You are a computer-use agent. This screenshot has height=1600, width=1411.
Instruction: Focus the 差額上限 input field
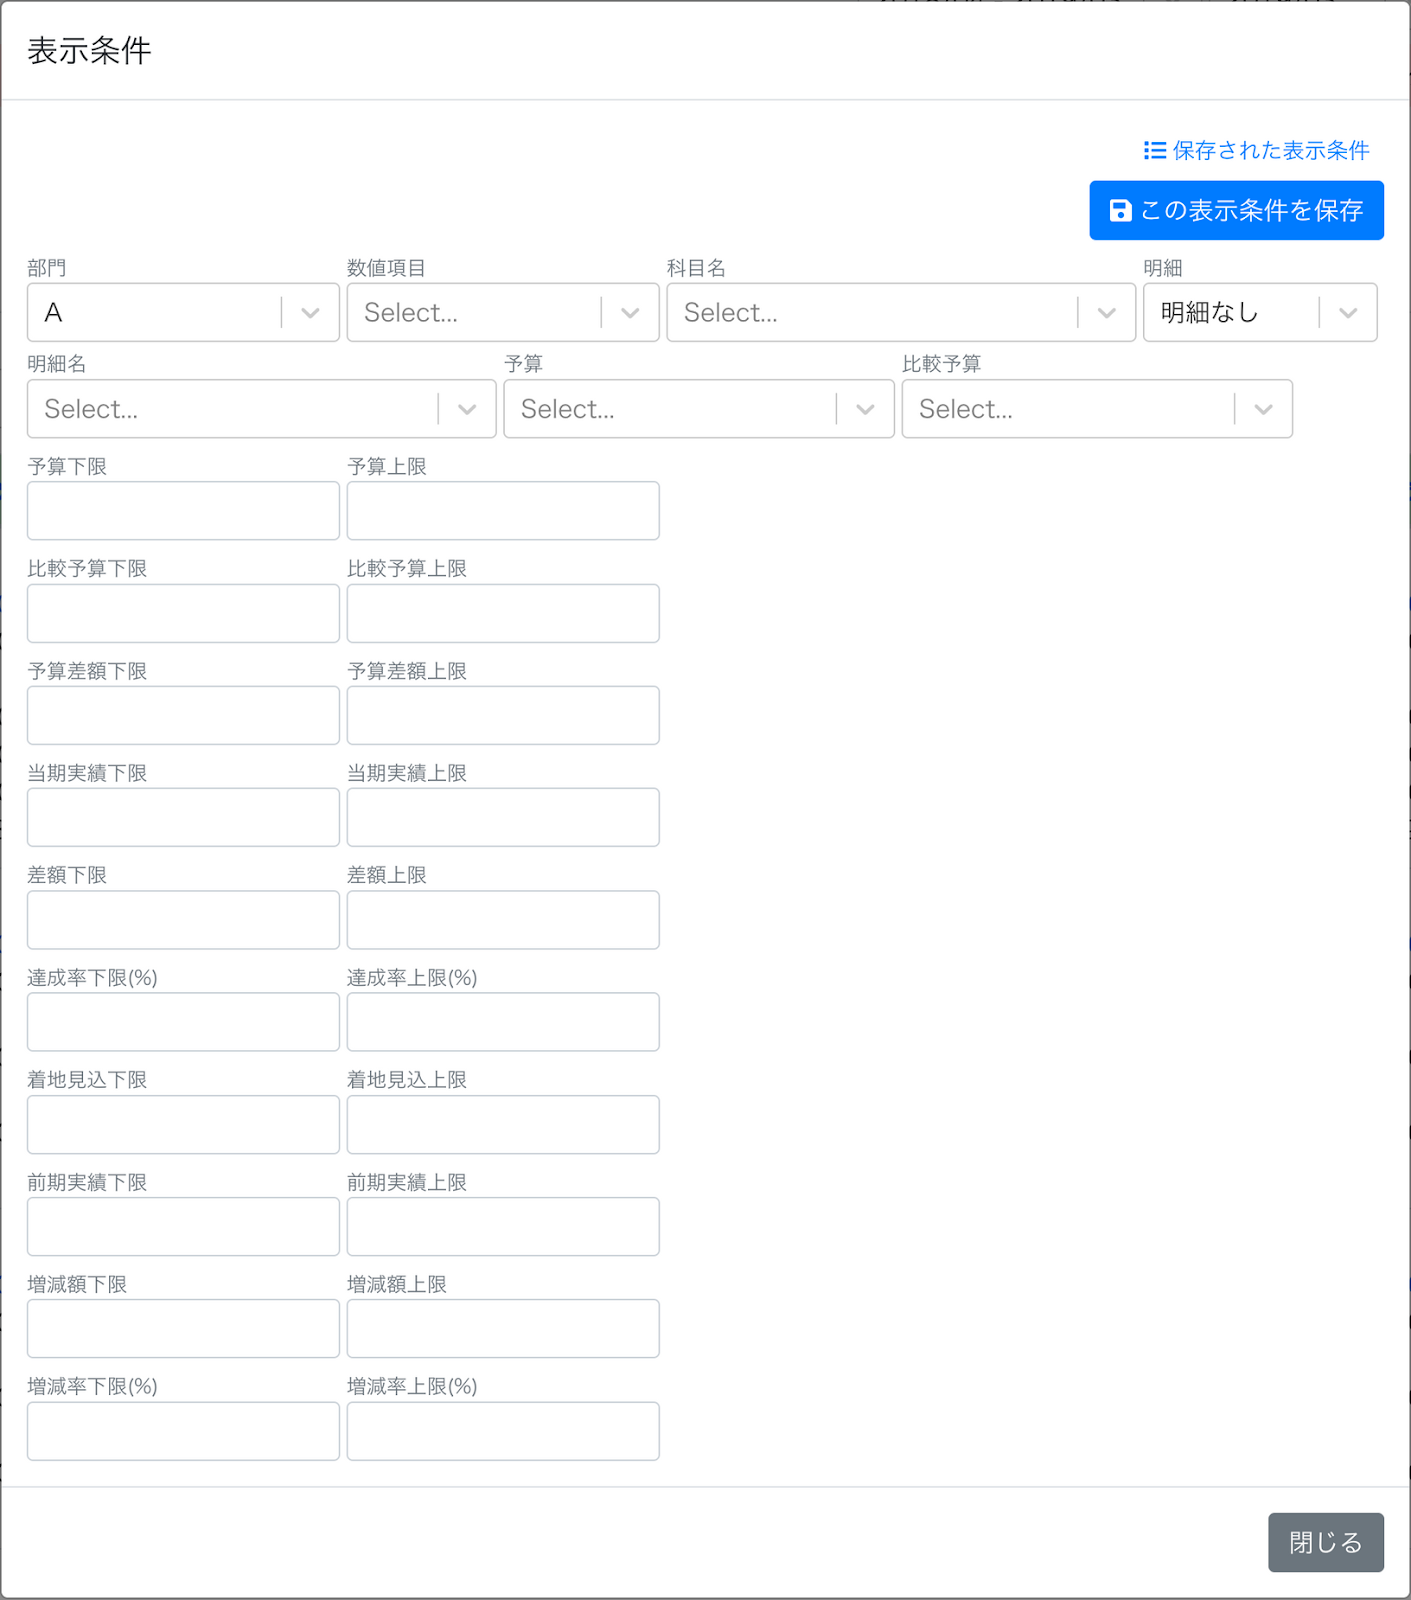(503, 920)
